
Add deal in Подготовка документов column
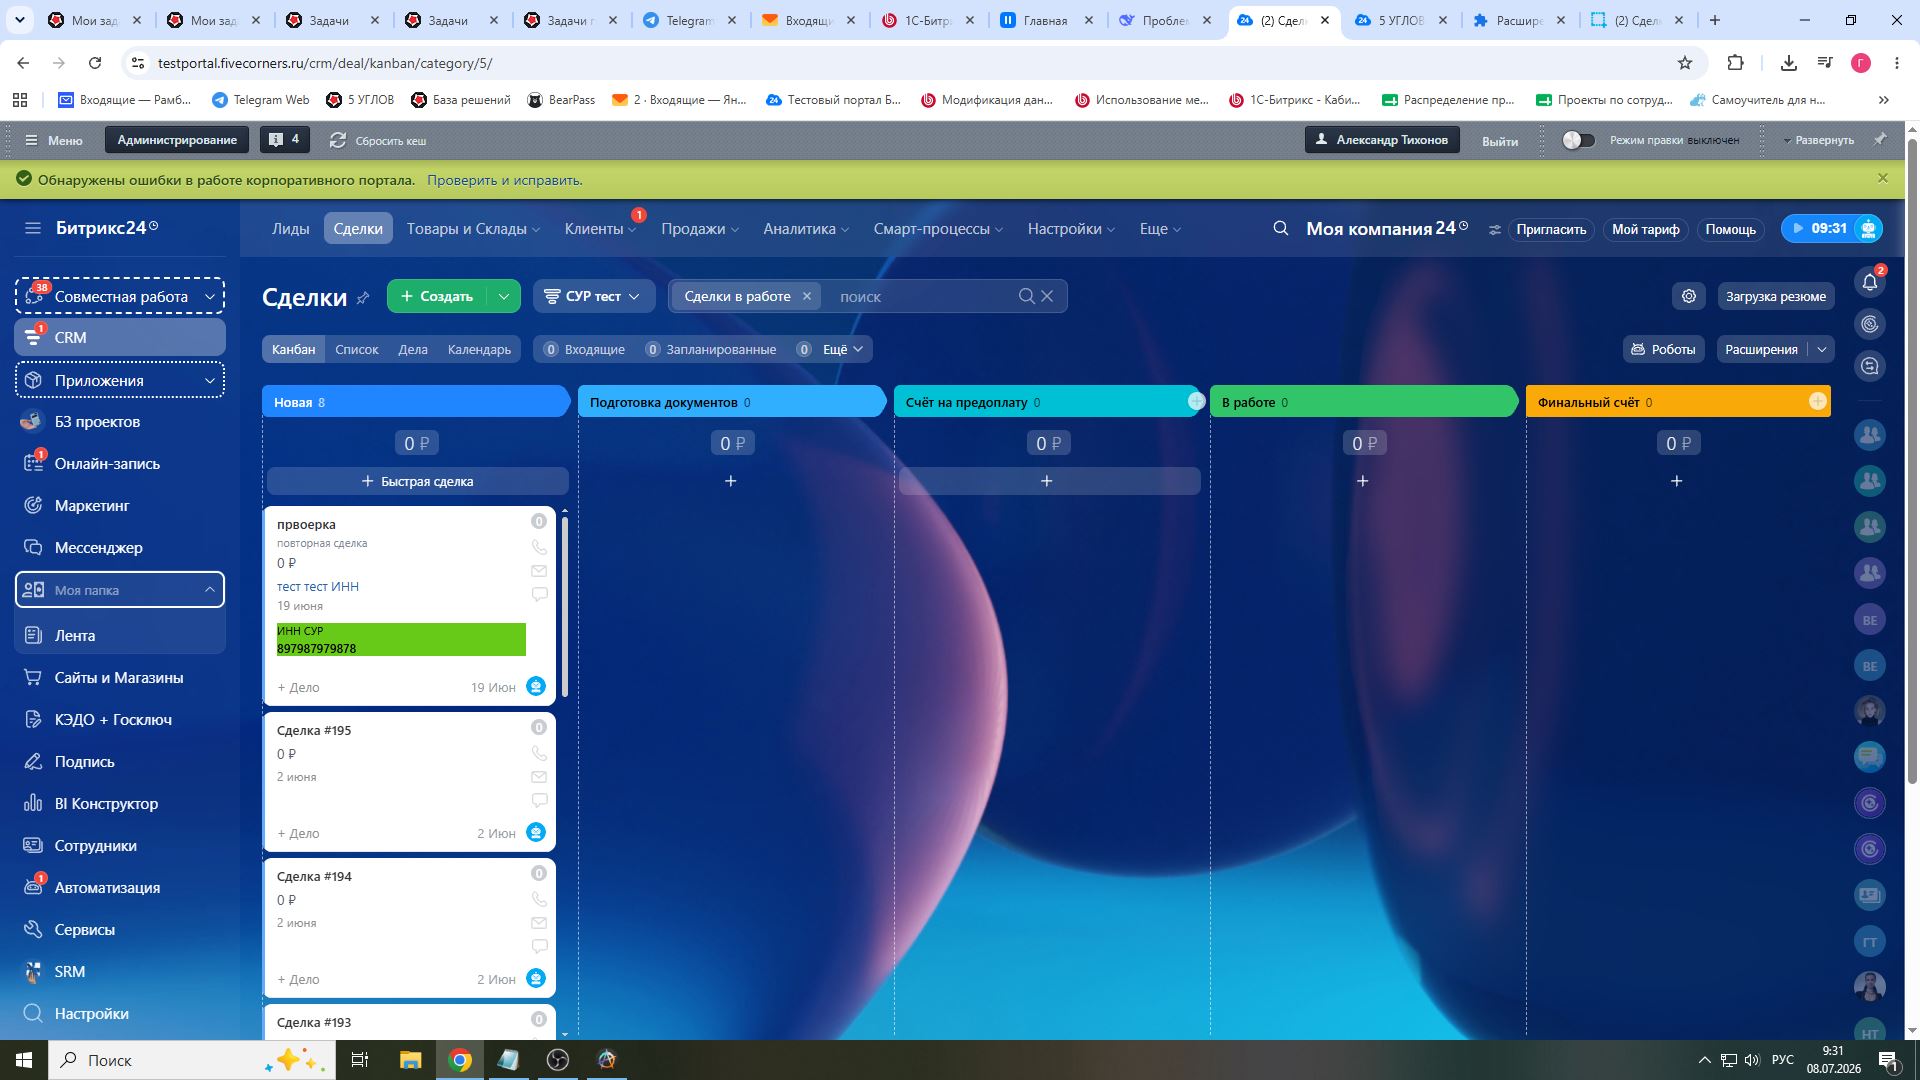731,481
